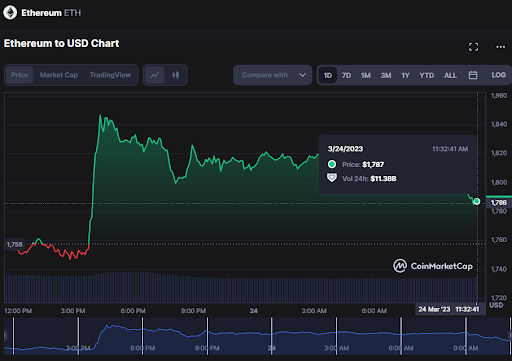512x361 pixels.
Task: Set chart range to 3M
Action: 386,75
